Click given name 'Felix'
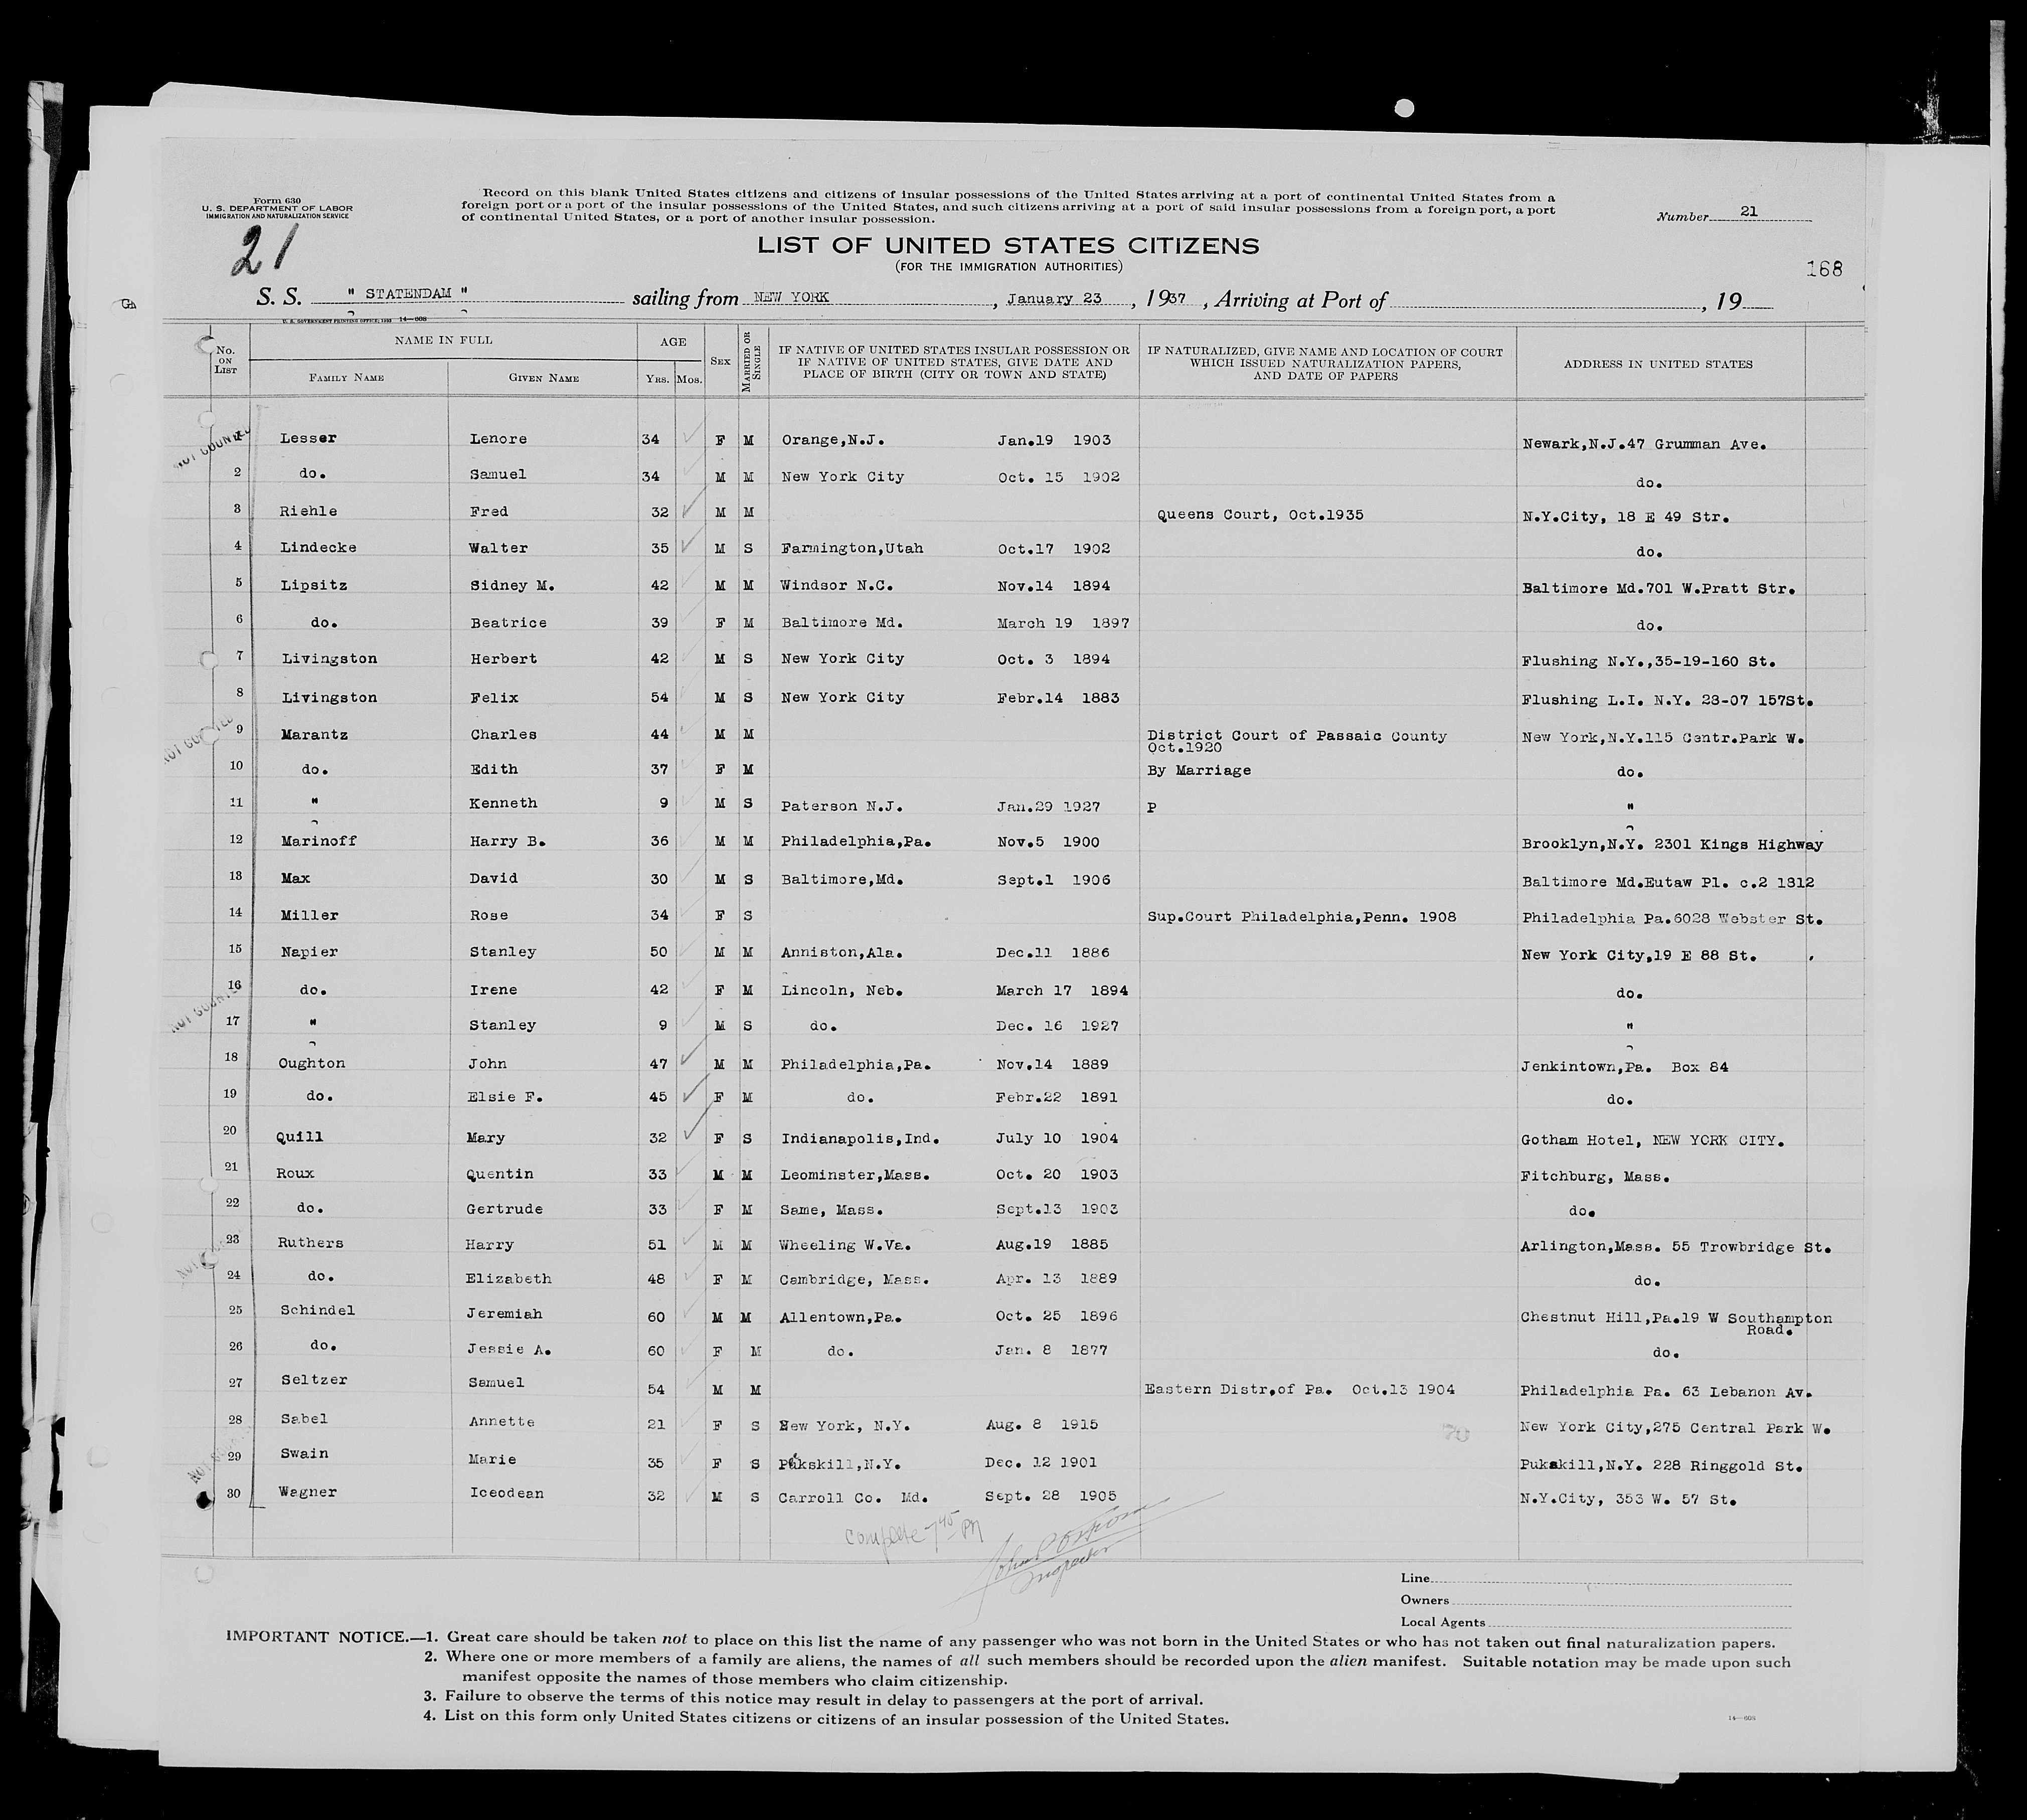The width and height of the screenshot is (2027, 1820). tap(493, 697)
